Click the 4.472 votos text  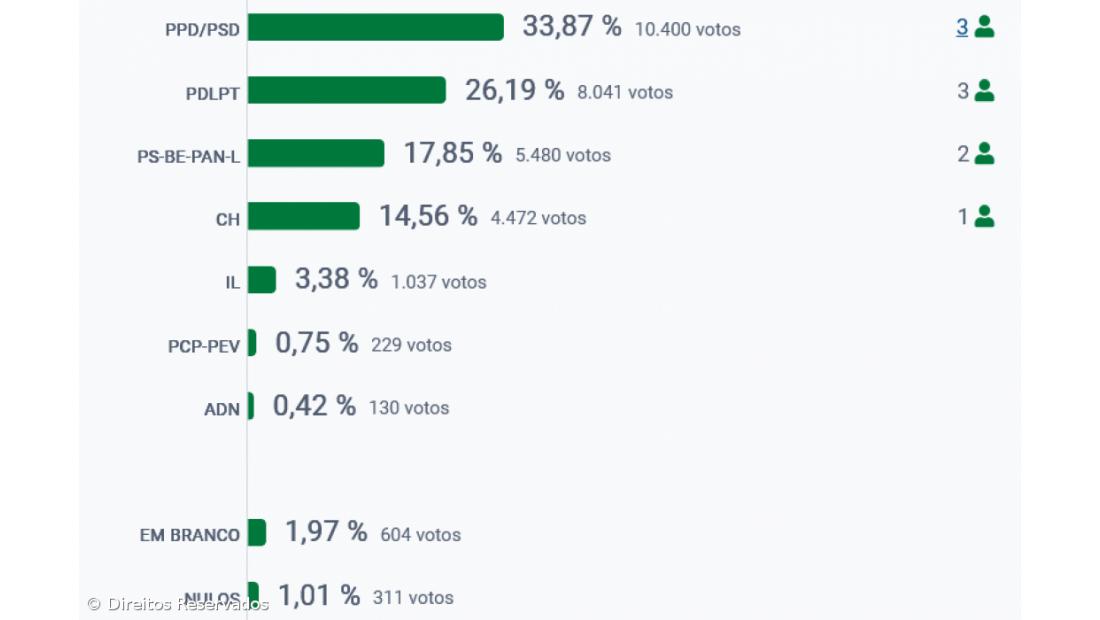(538, 219)
